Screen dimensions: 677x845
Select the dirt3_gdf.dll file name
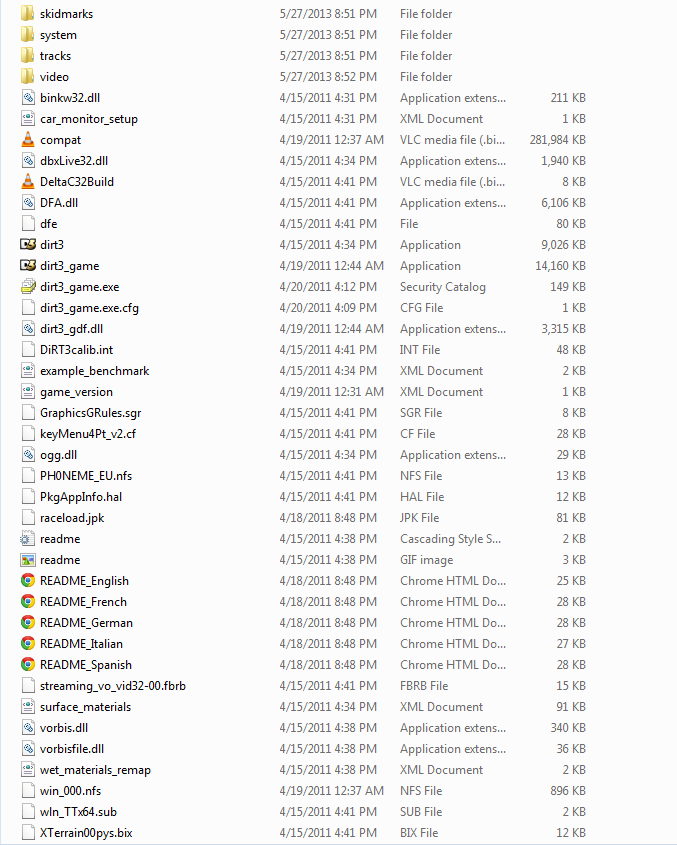71,329
